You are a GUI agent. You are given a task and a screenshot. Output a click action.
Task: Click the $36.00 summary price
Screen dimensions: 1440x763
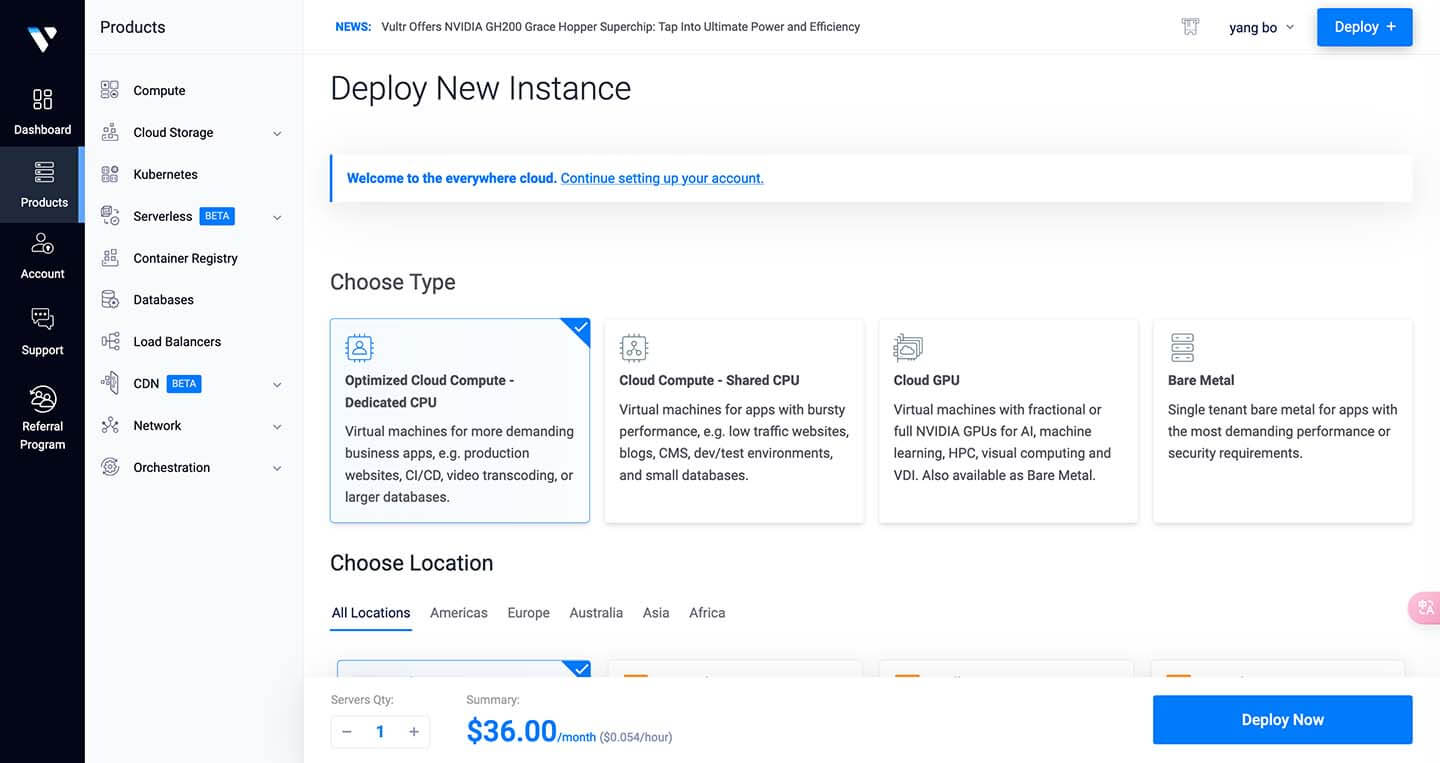[x=511, y=731]
